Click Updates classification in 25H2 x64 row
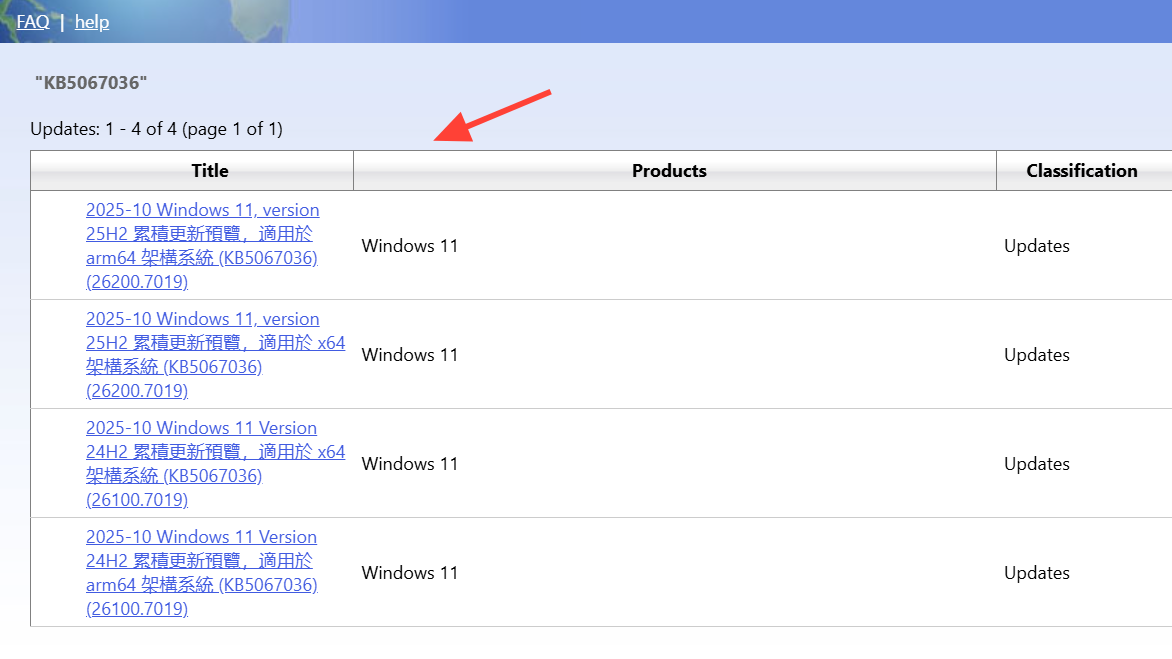 1037,355
